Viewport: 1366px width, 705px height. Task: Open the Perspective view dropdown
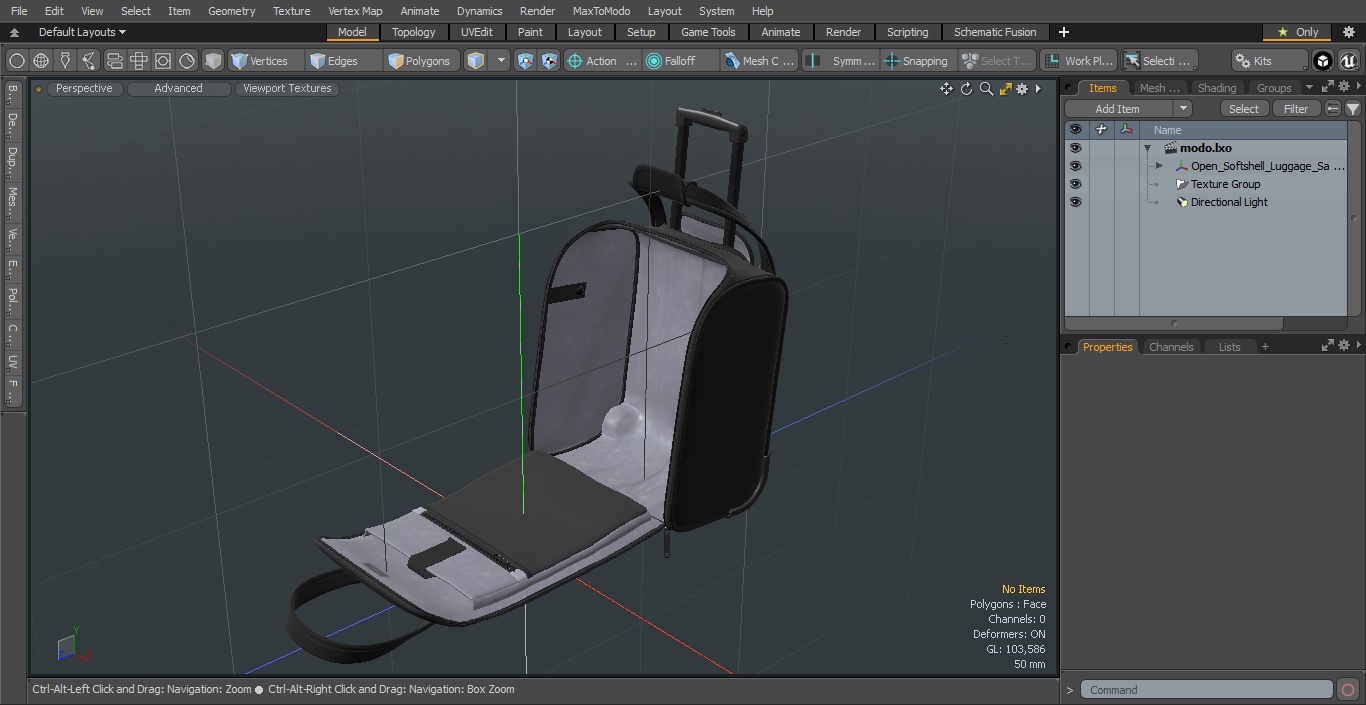click(84, 88)
